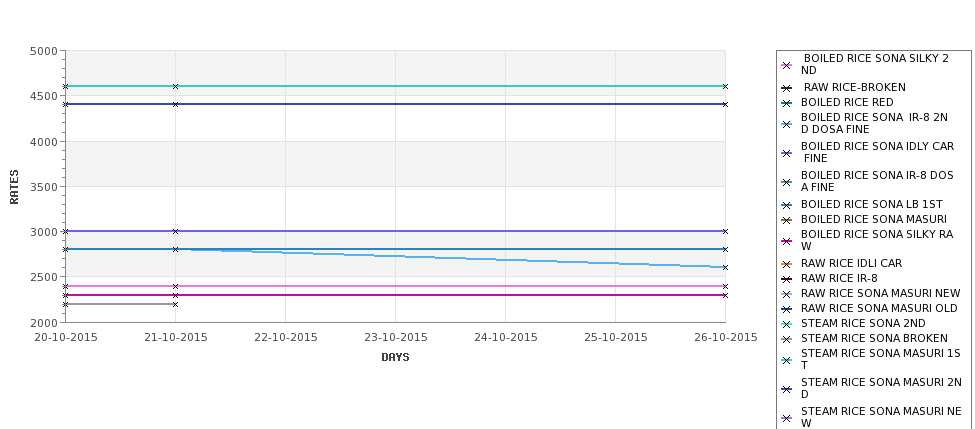The width and height of the screenshot is (975, 429).
Task: Click the STEAM RICE SONA MASURI 1ST teal swatch
Action: pos(787,360)
